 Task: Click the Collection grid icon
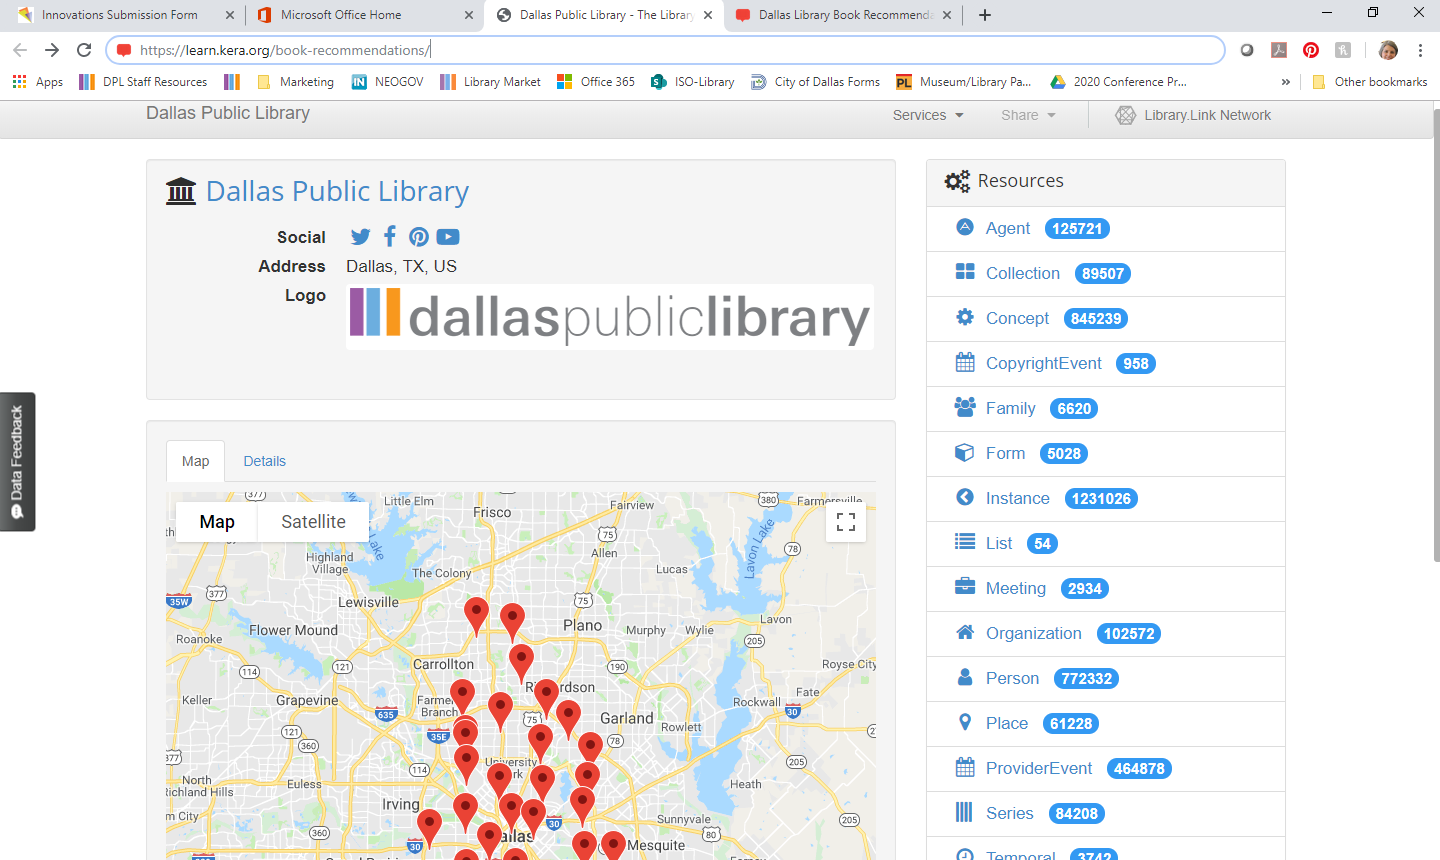pos(965,272)
